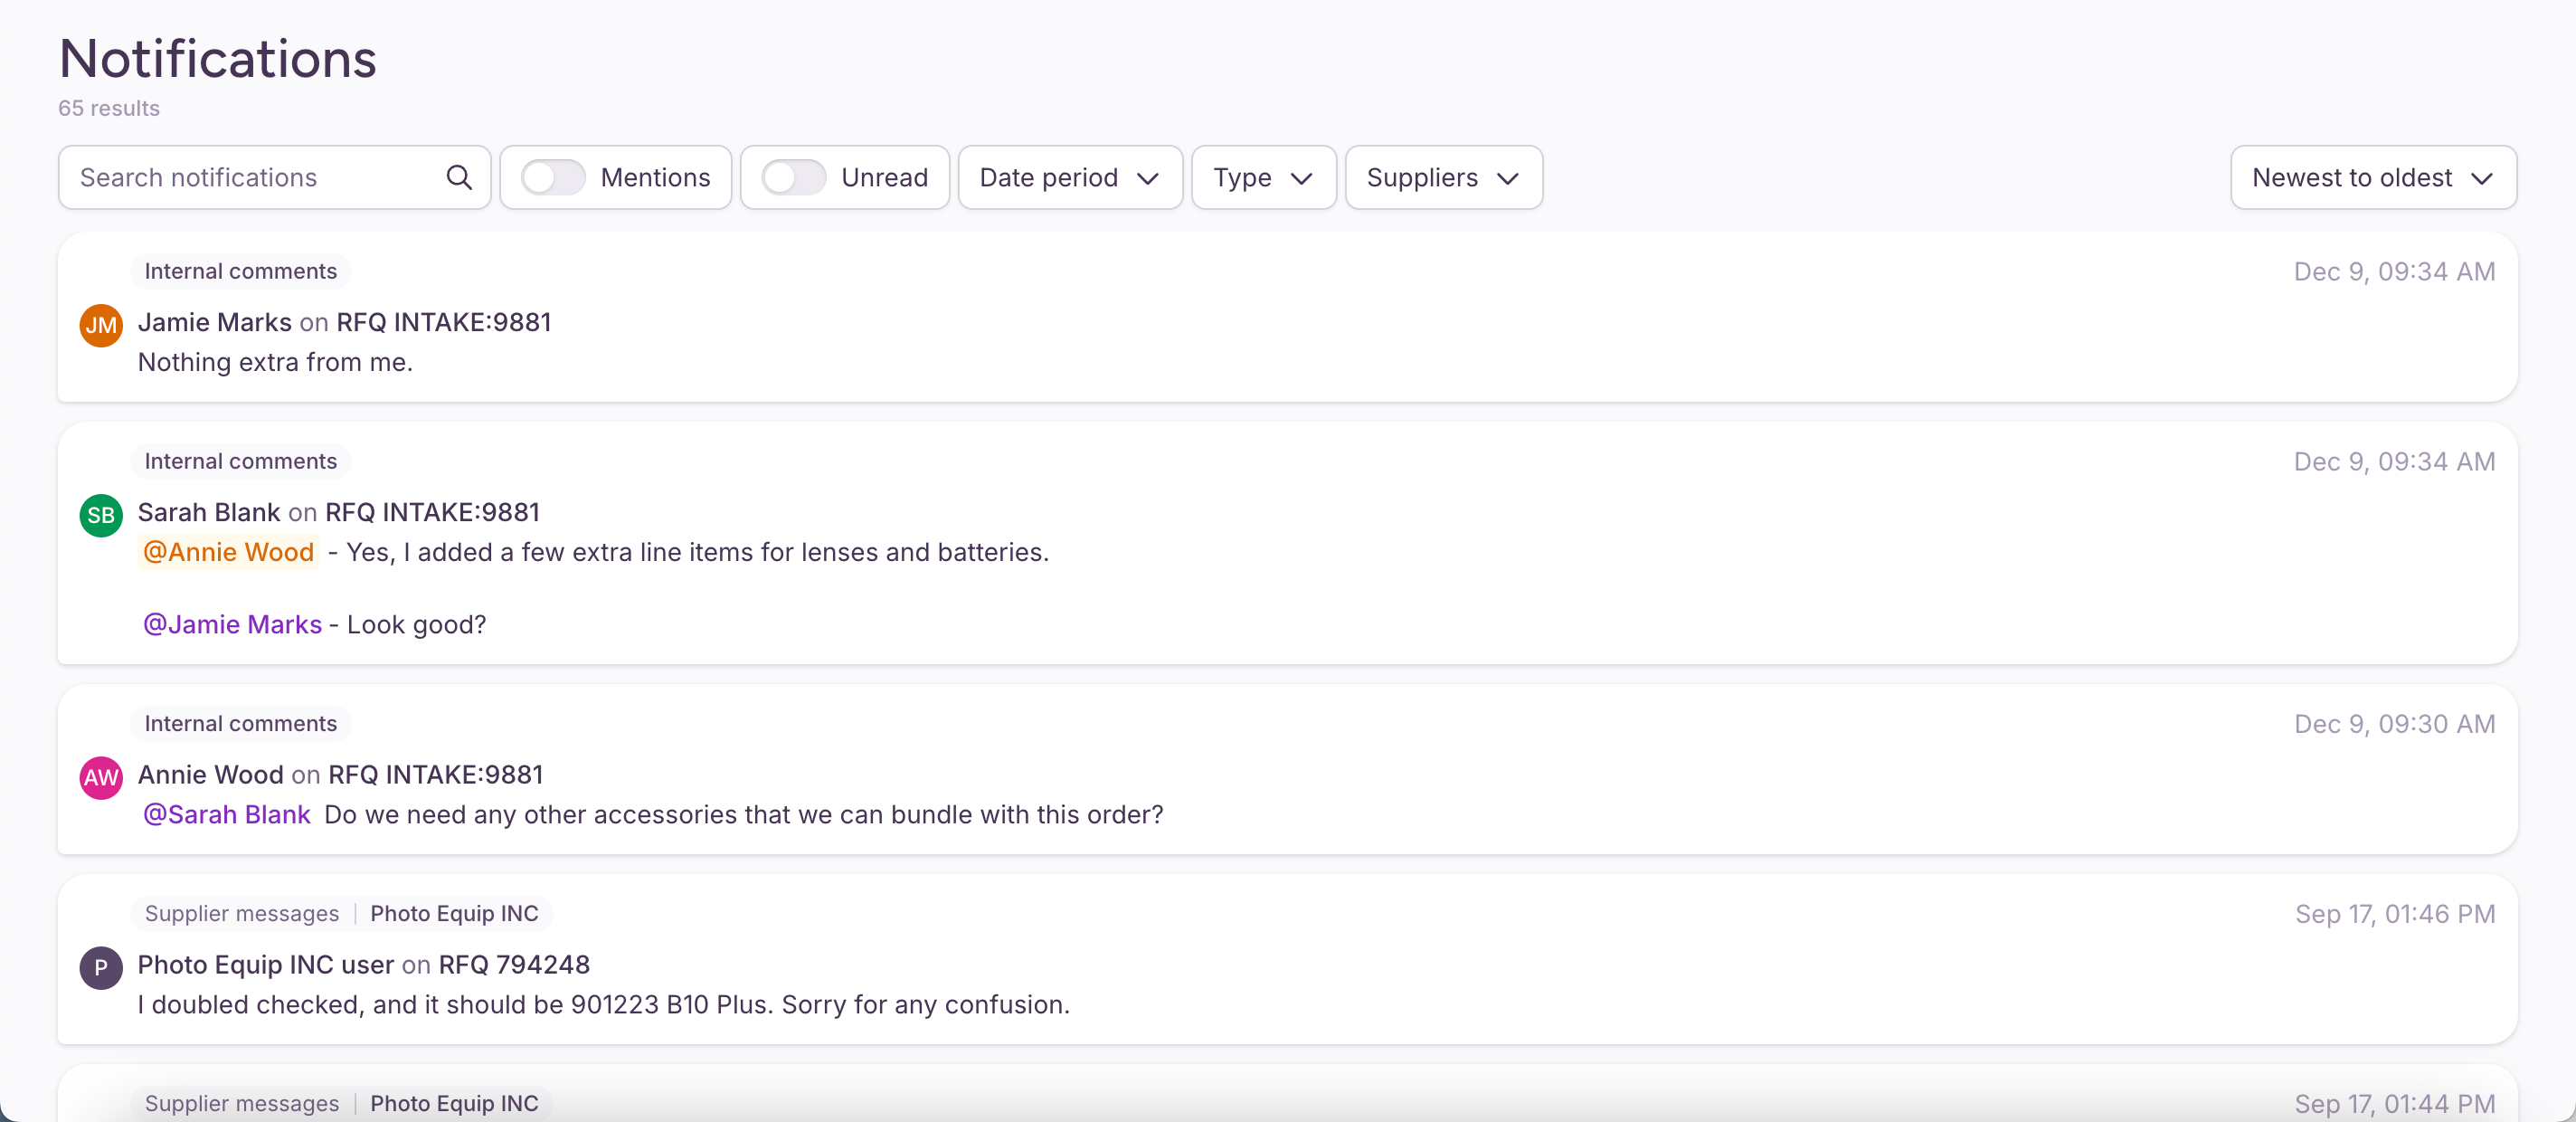Click the Photo Equip INC user sender name
Viewport: 2576px width, 1122px height.
point(265,964)
